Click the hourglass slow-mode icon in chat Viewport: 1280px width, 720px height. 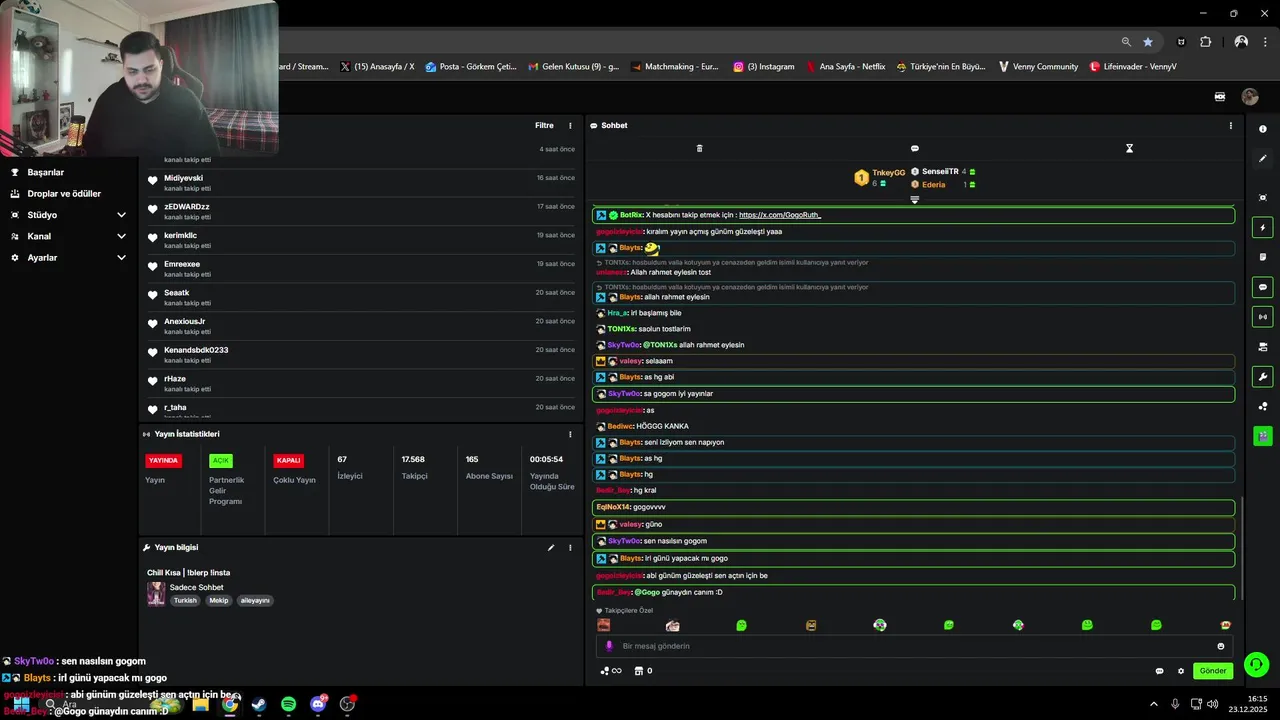point(1129,148)
